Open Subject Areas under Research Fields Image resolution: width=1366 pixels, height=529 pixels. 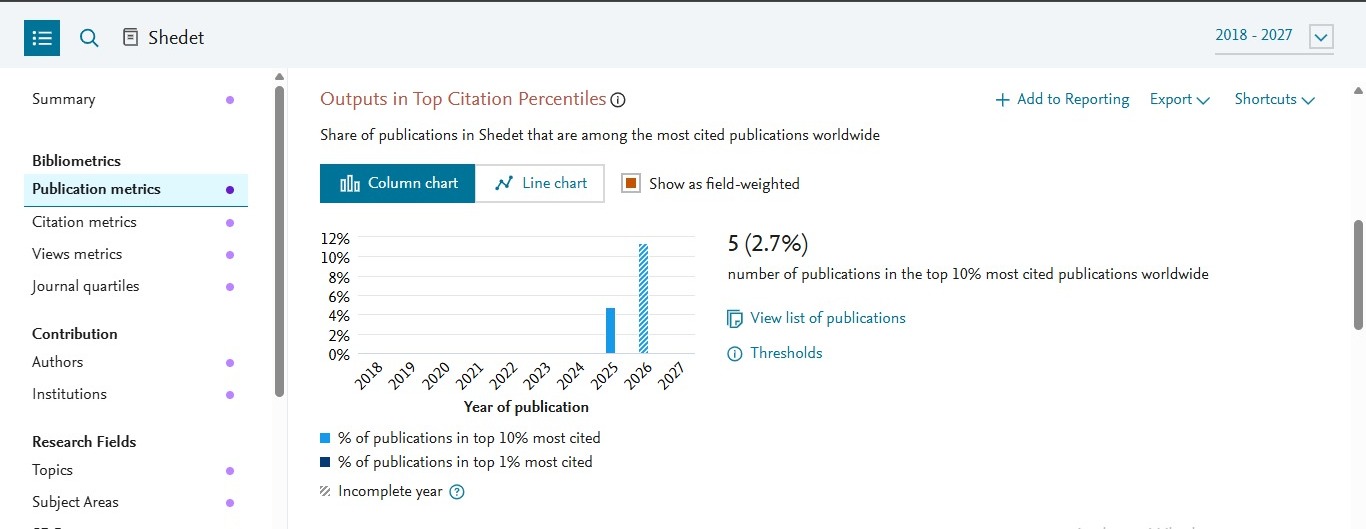[75, 502]
